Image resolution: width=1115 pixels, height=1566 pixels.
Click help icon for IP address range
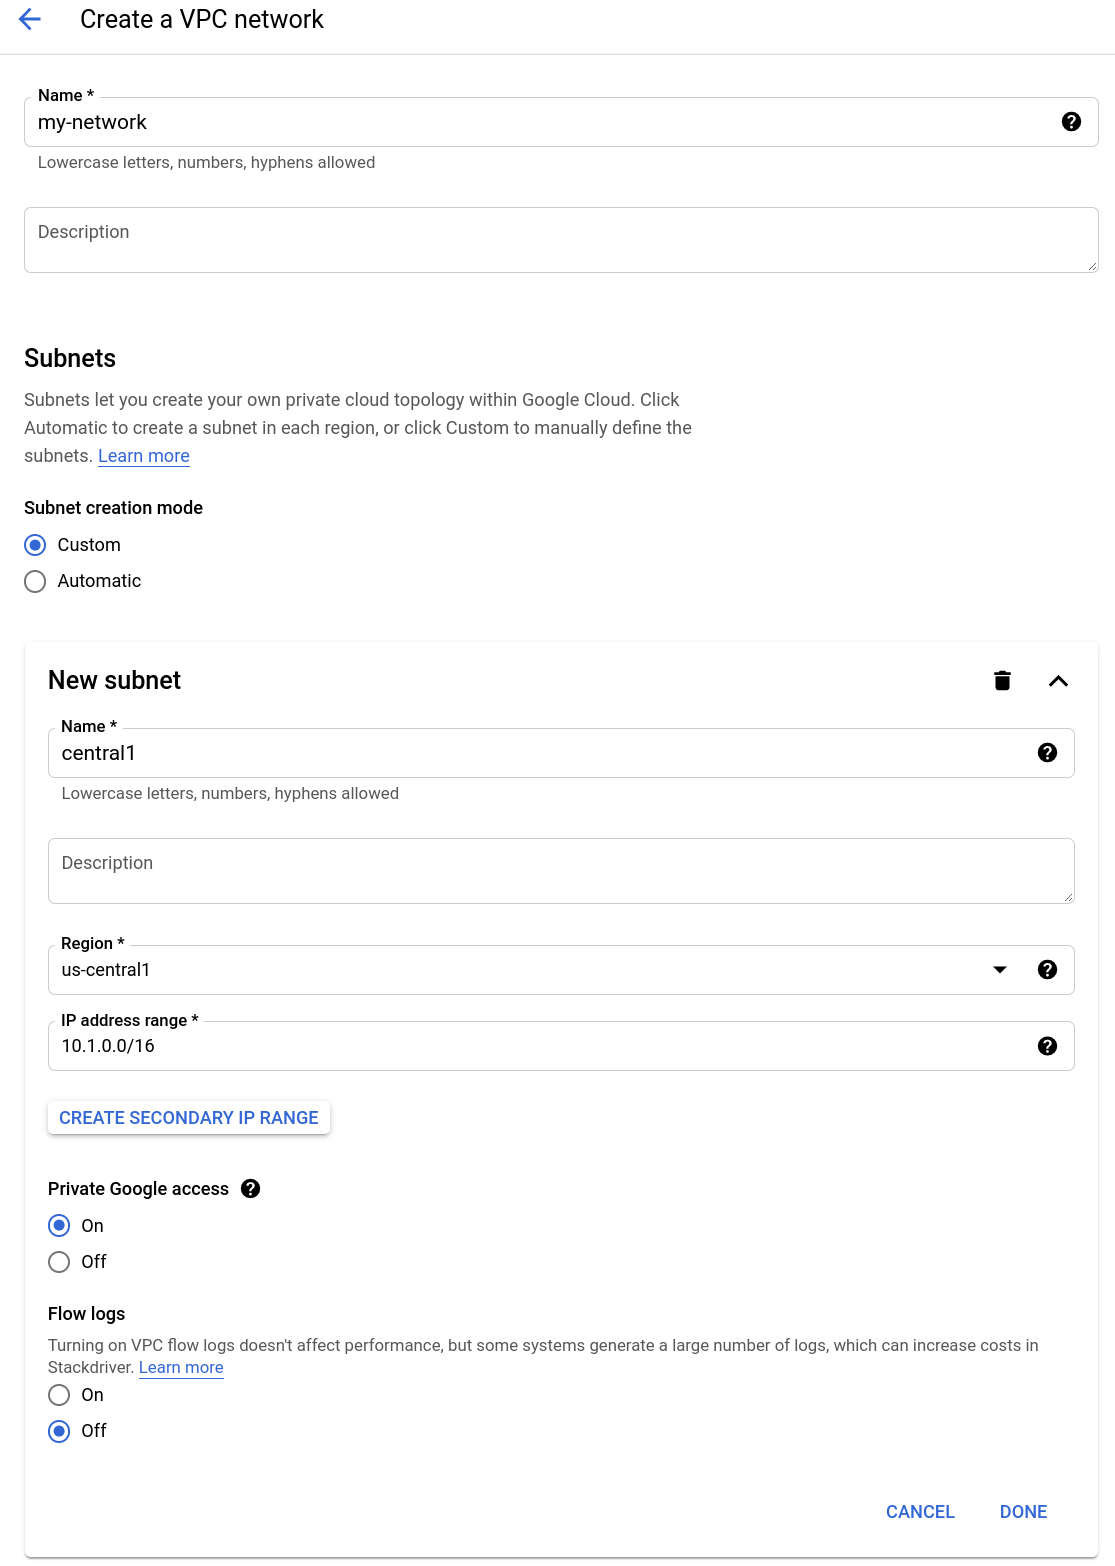point(1047,1046)
